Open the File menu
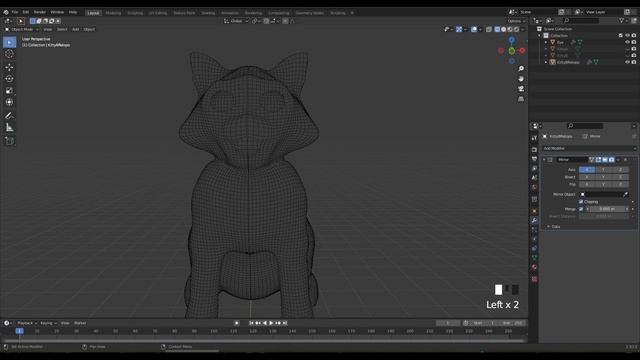The width and height of the screenshot is (640, 360). click(15, 12)
